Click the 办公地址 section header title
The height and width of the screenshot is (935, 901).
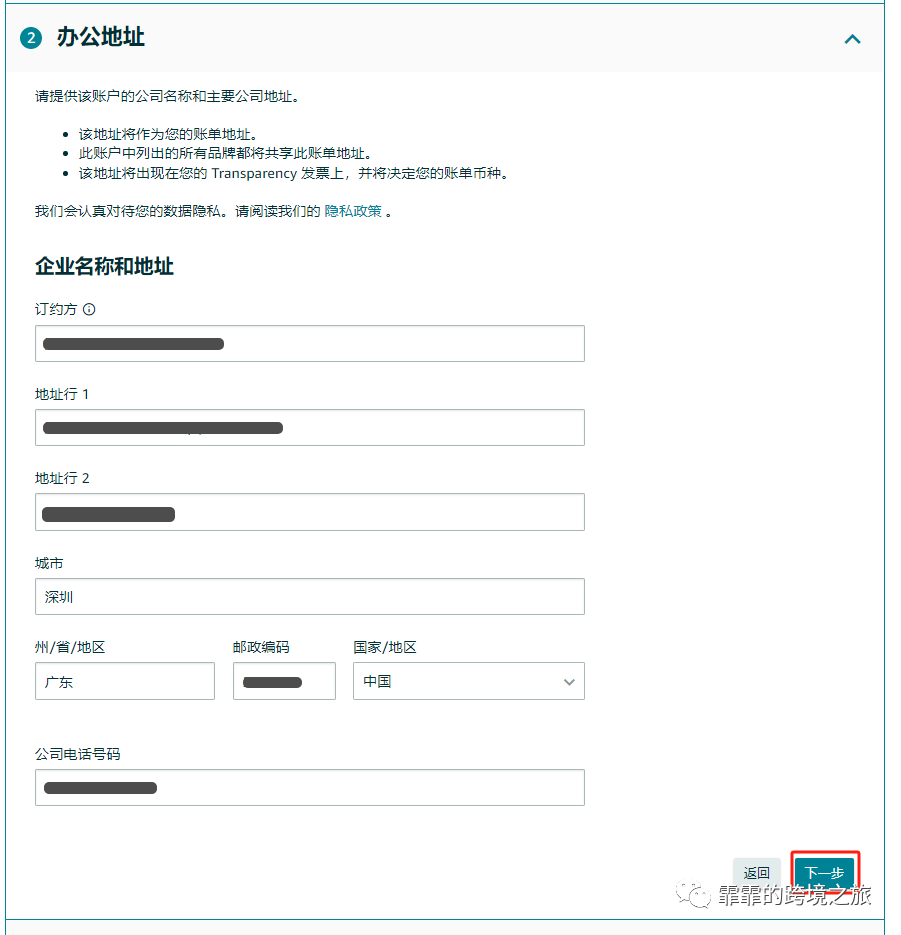click(x=102, y=38)
